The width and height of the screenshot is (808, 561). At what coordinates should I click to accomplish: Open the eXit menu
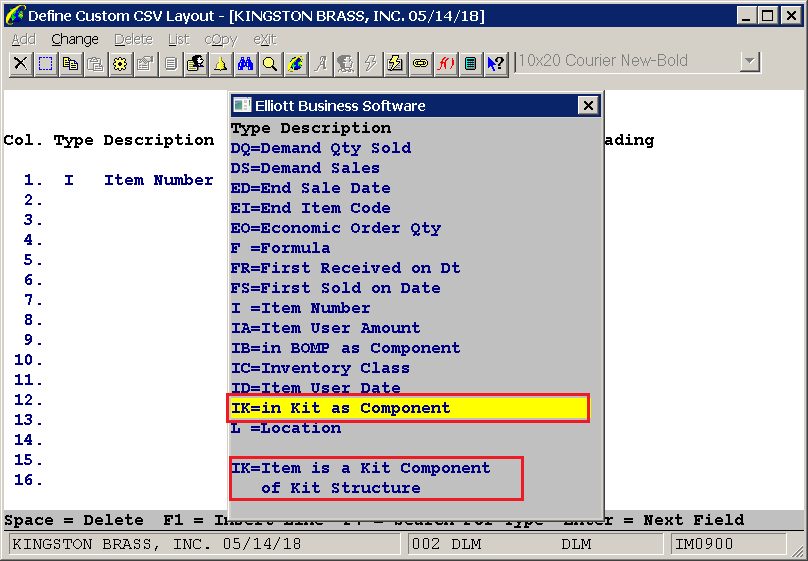(x=265, y=39)
